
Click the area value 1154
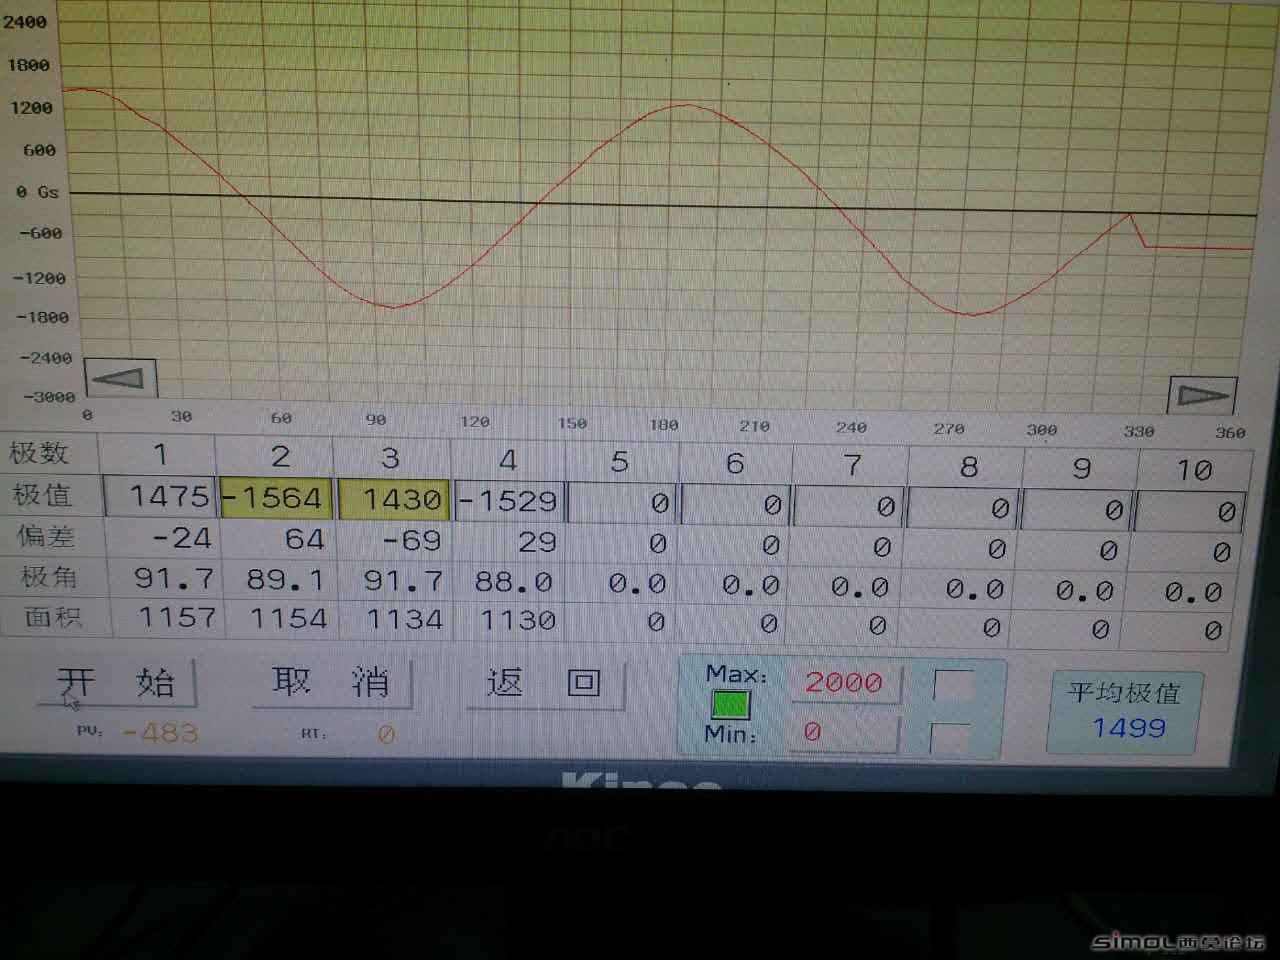(289, 618)
